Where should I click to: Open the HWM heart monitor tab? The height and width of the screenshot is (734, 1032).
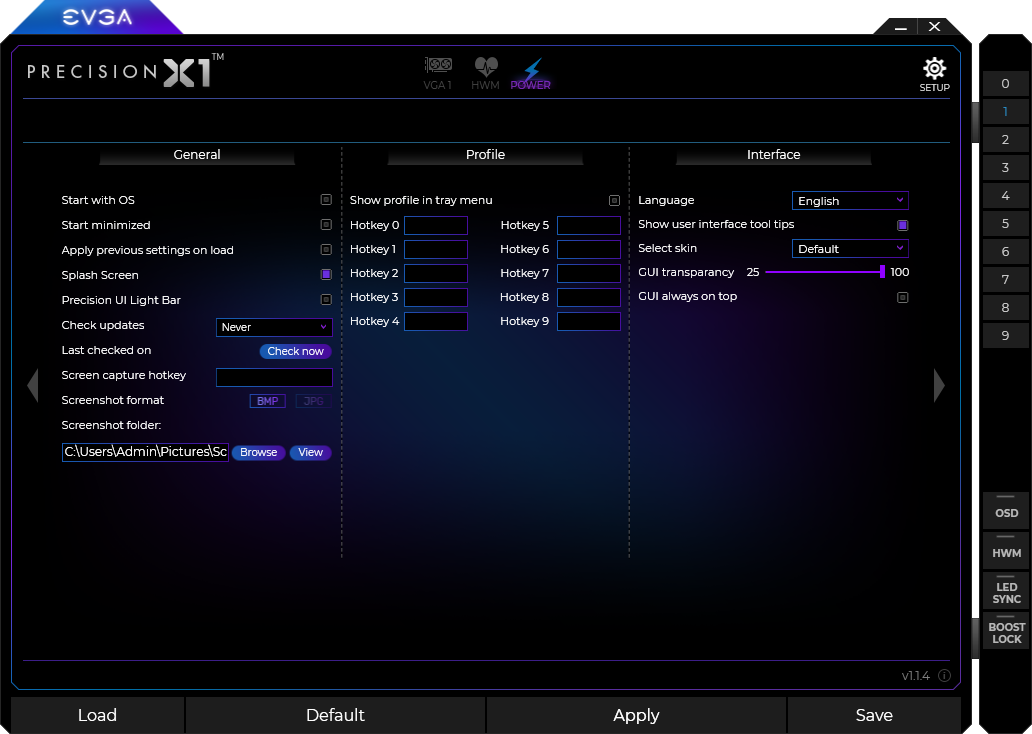click(485, 73)
